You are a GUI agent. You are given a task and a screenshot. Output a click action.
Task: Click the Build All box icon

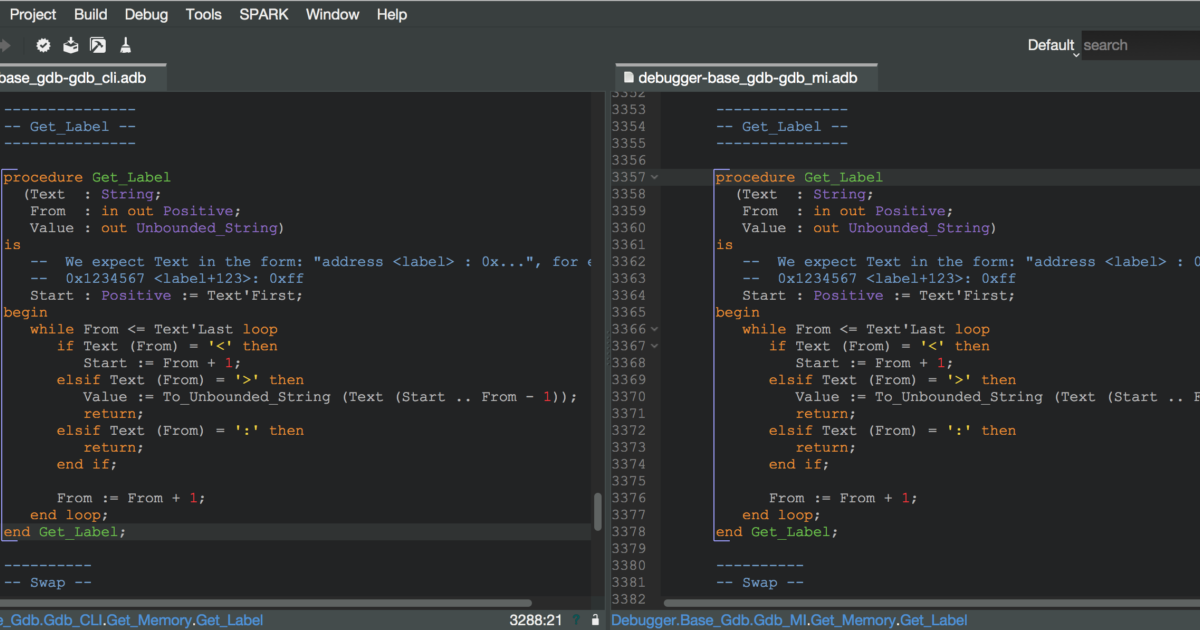(71, 45)
